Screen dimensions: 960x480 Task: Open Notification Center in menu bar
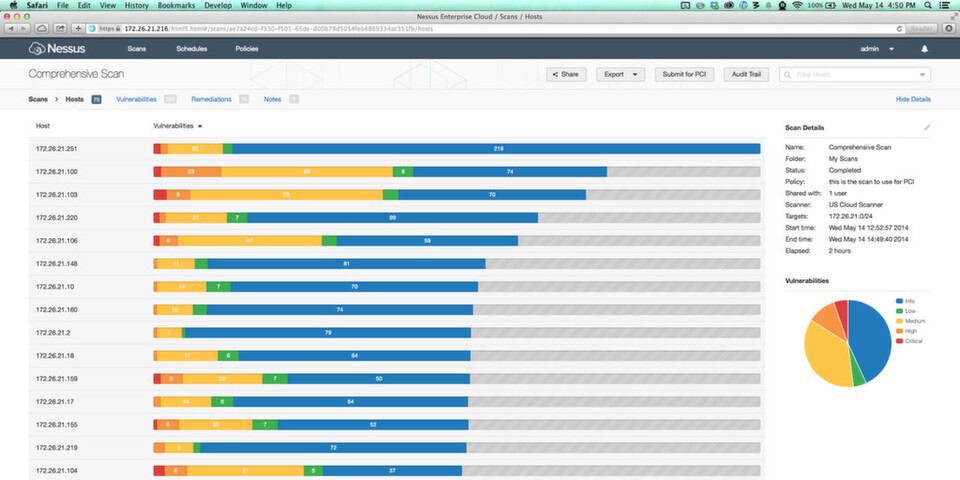point(943,5)
